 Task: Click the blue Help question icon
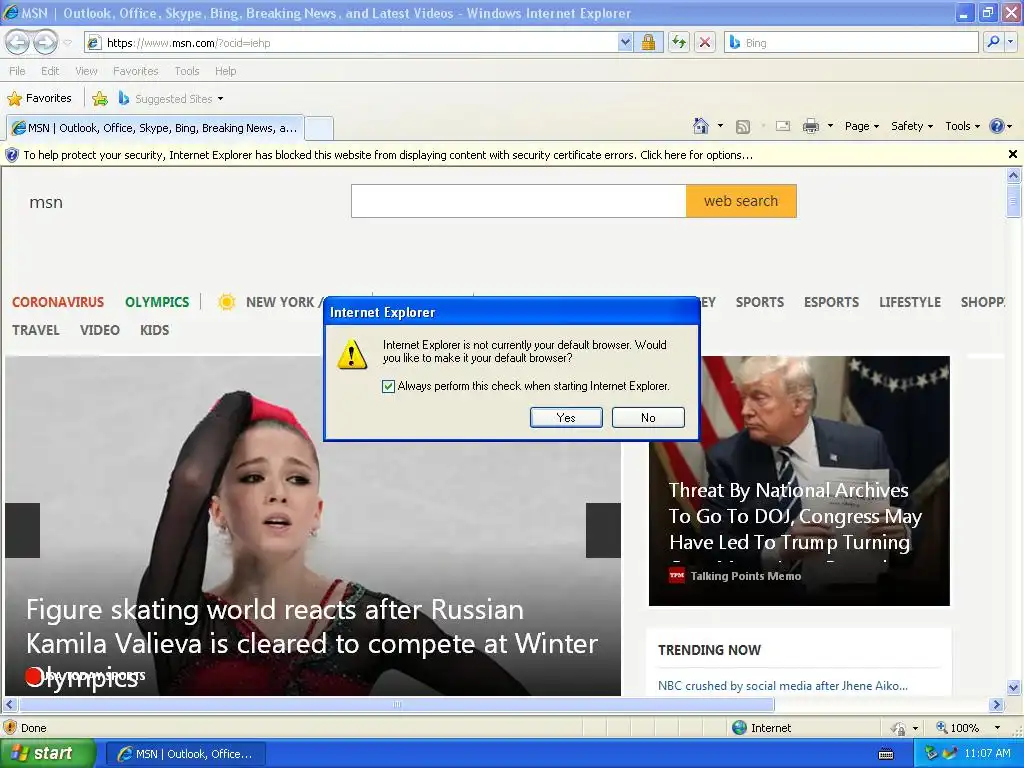(997, 126)
